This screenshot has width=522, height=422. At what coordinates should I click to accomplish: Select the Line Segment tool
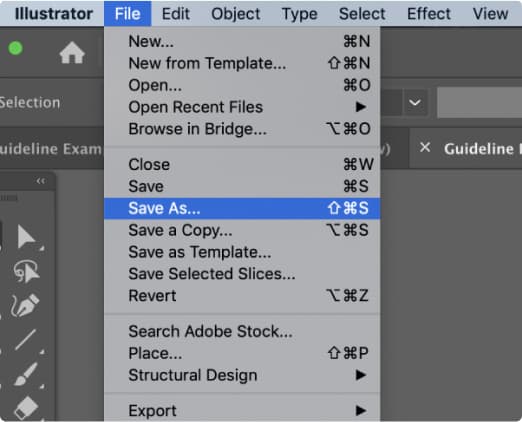point(26,340)
